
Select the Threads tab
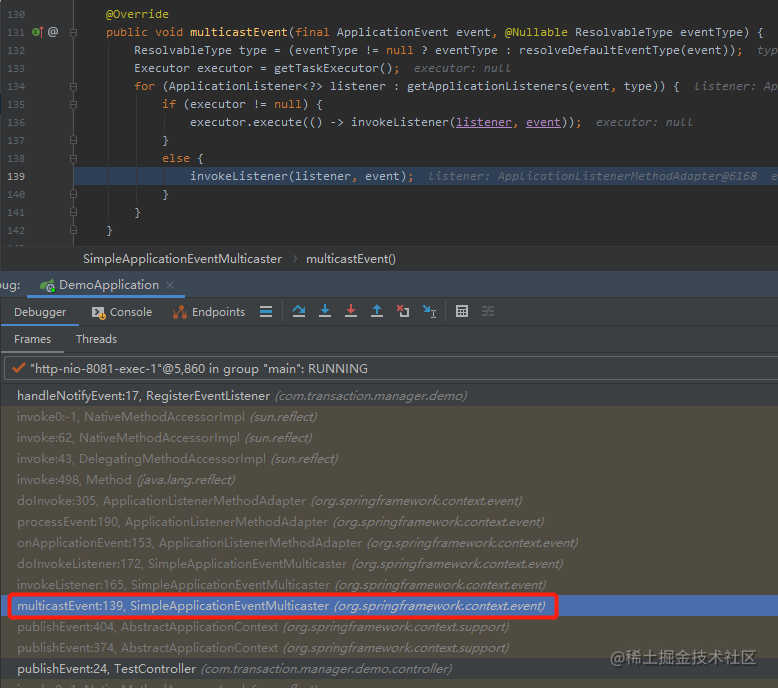[x=96, y=339]
